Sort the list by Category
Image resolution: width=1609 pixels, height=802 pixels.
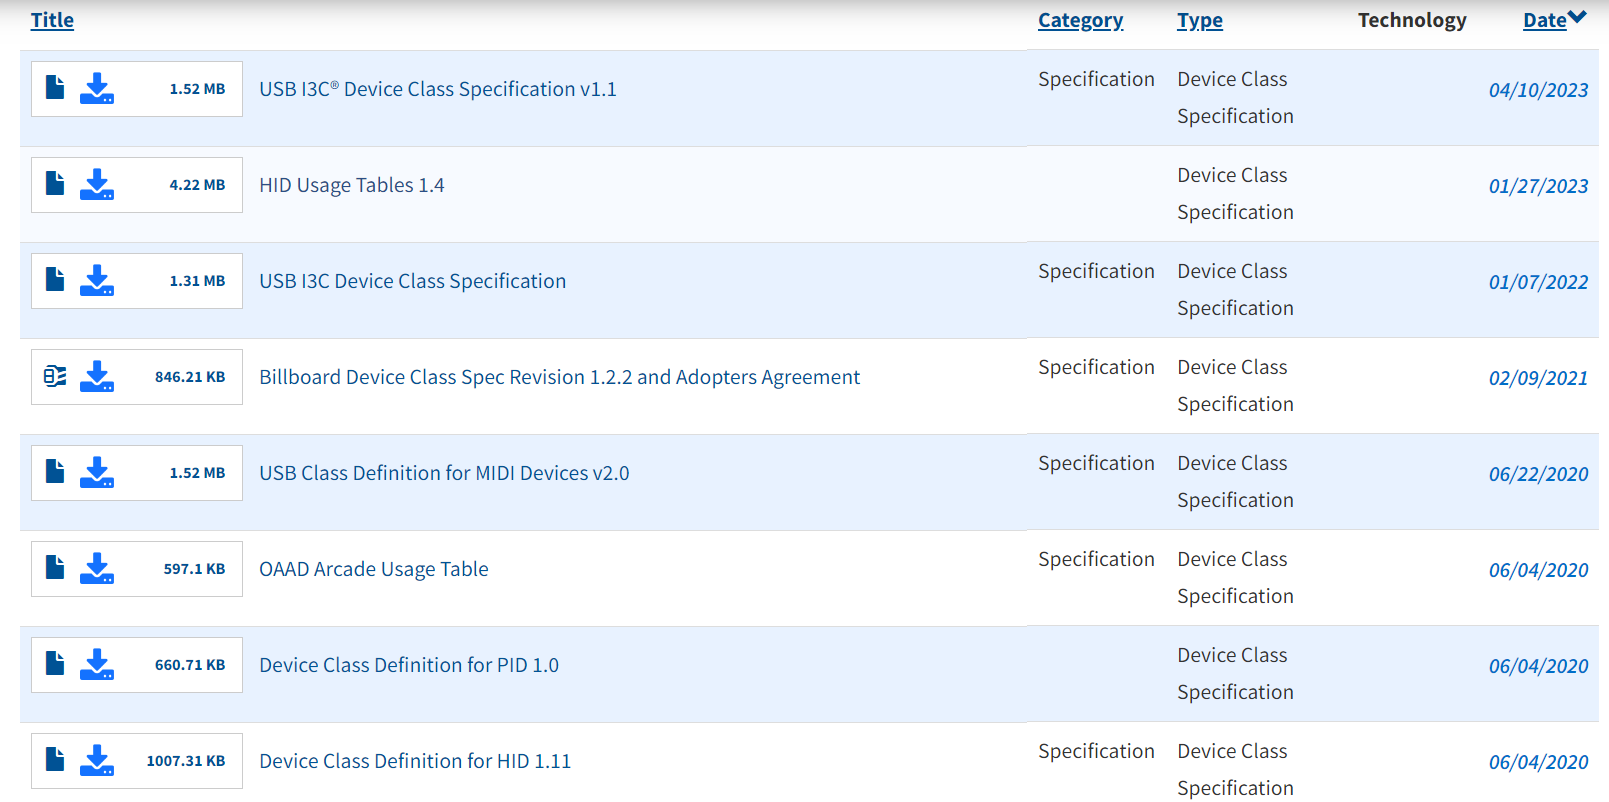click(x=1080, y=21)
